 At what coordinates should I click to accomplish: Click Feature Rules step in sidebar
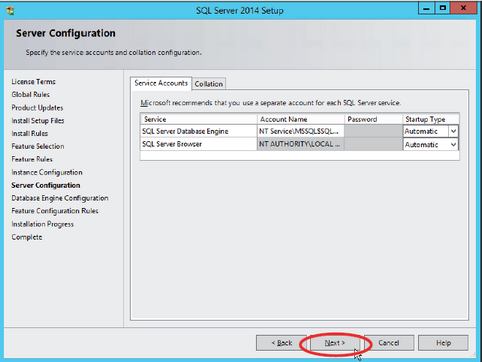point(32,159)
